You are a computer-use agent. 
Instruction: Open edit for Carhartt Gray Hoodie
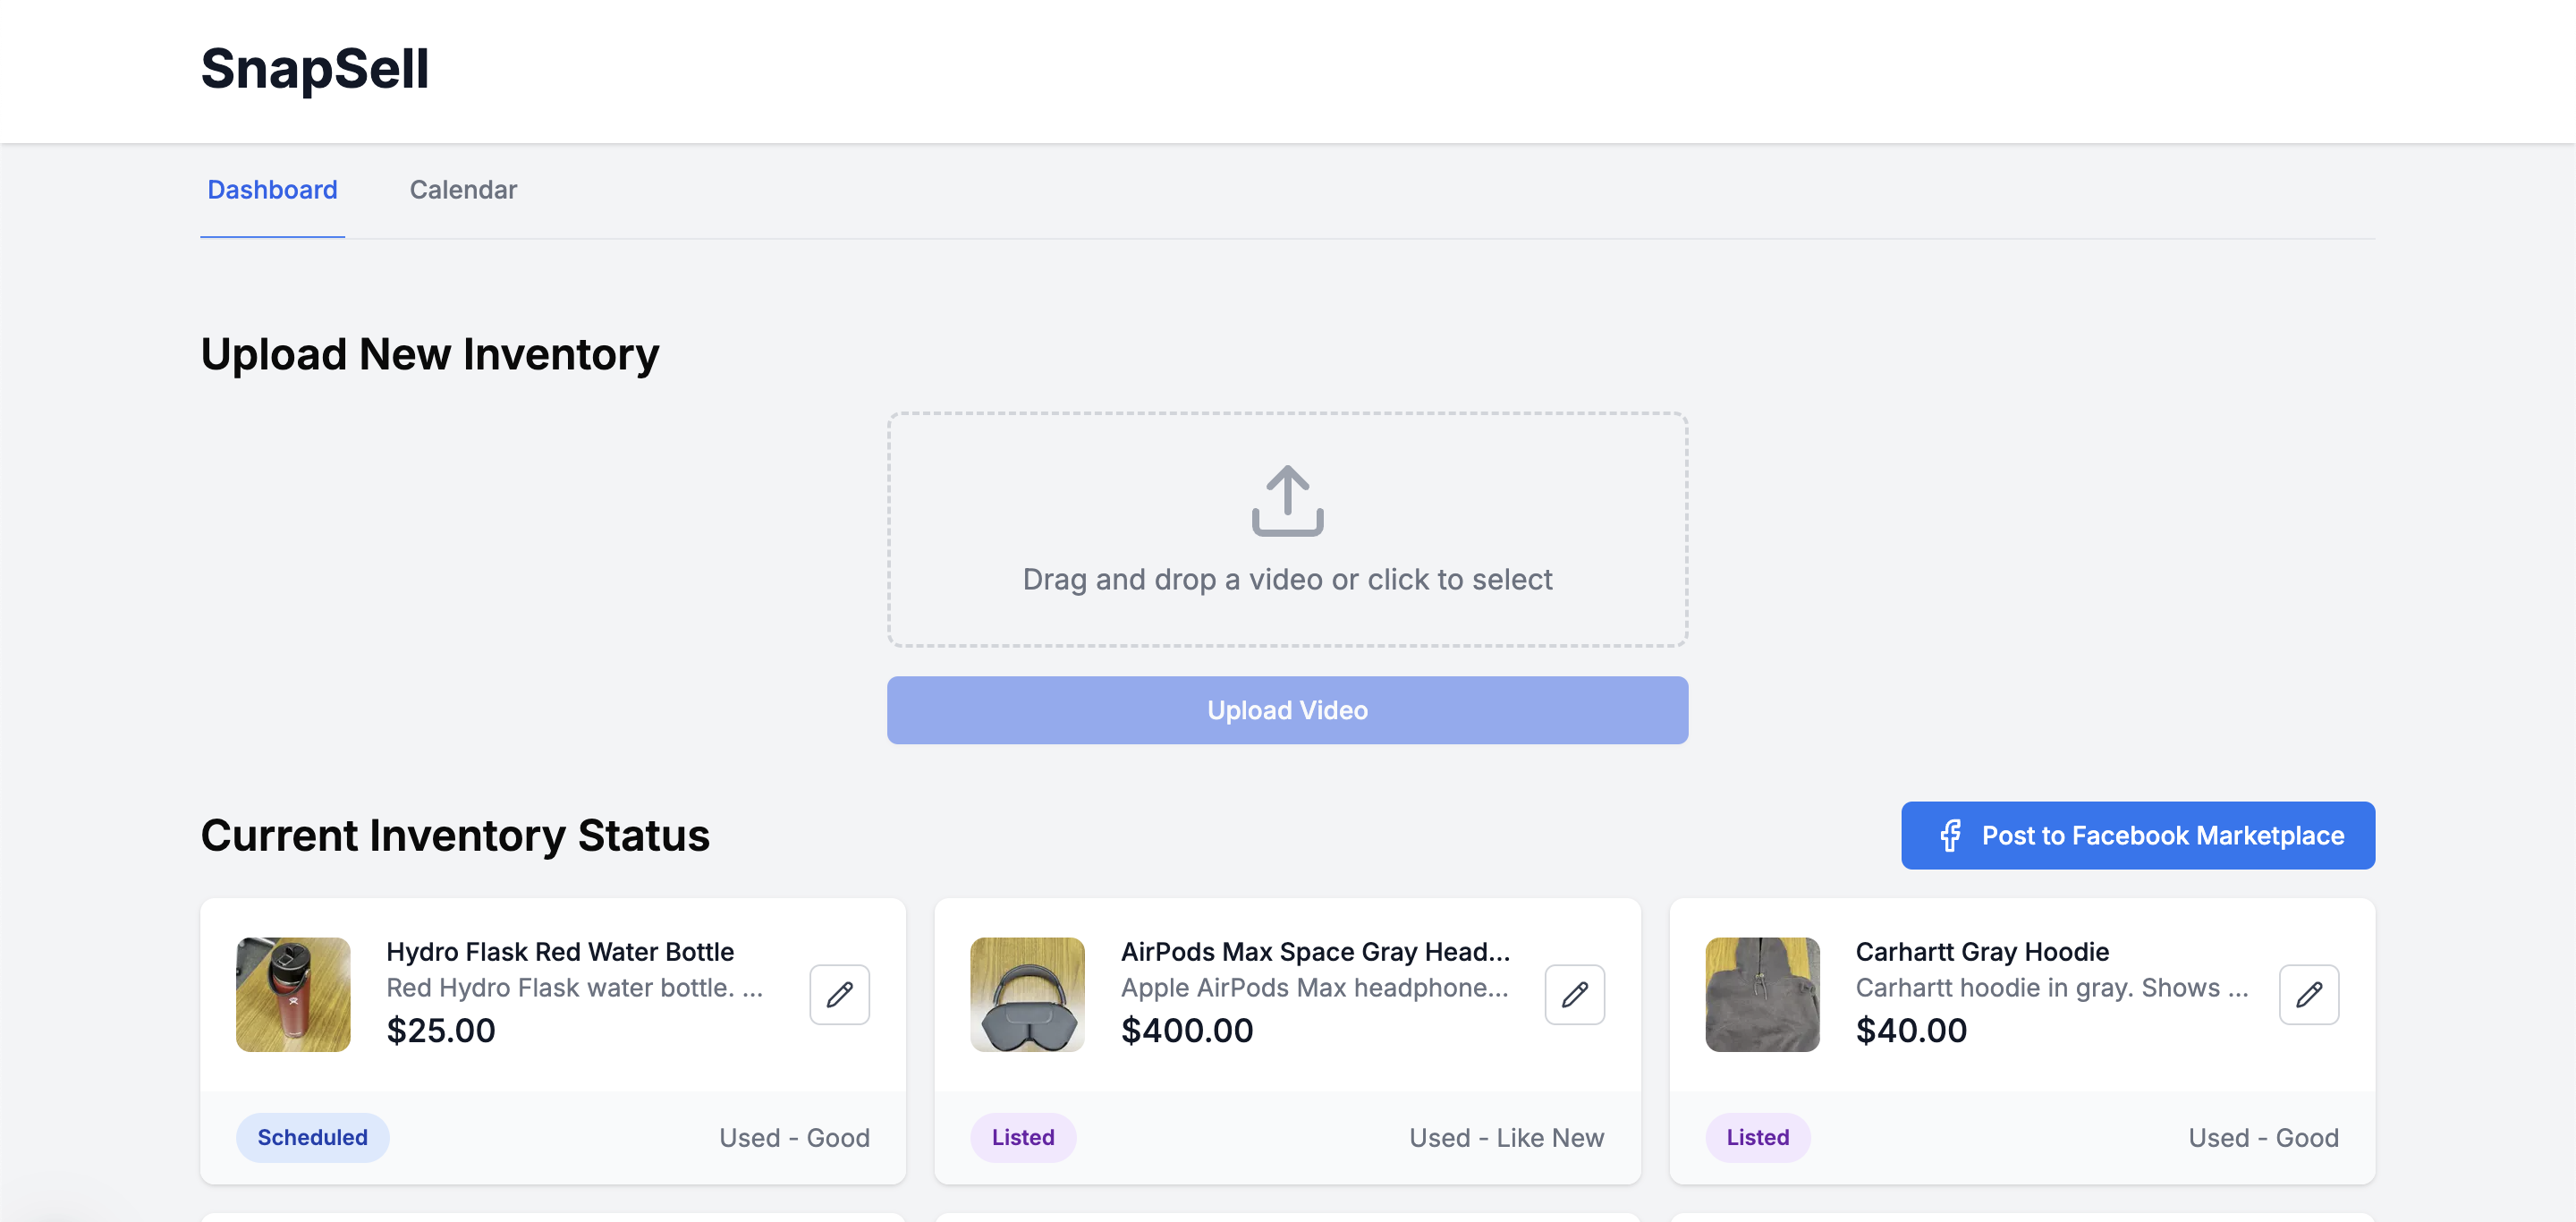point(2308,994)
